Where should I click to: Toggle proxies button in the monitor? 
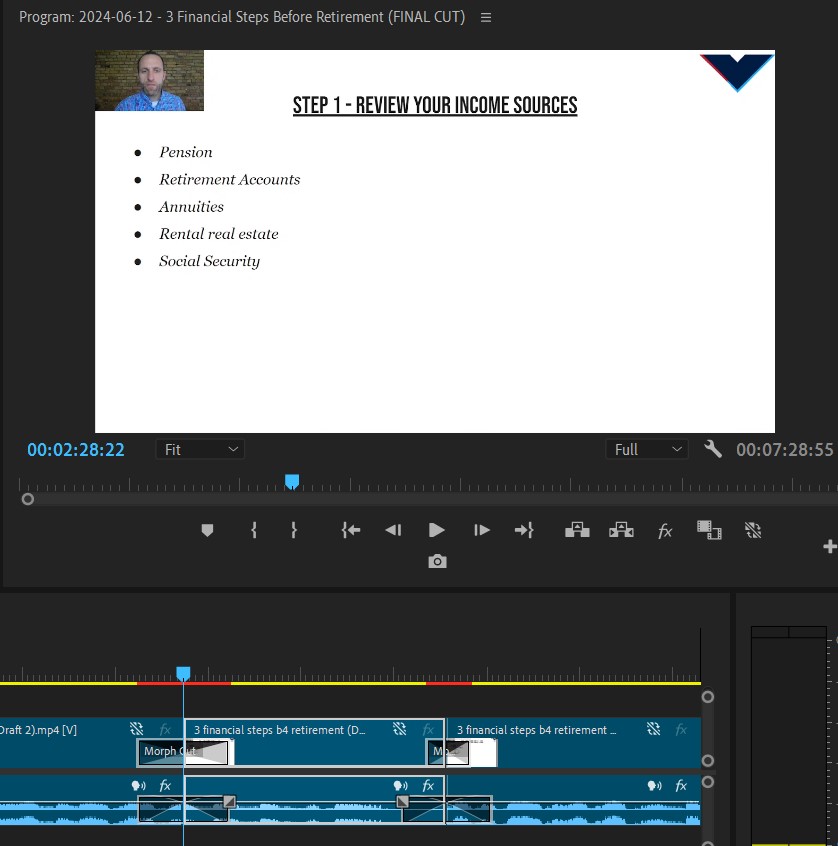point(753,530)
